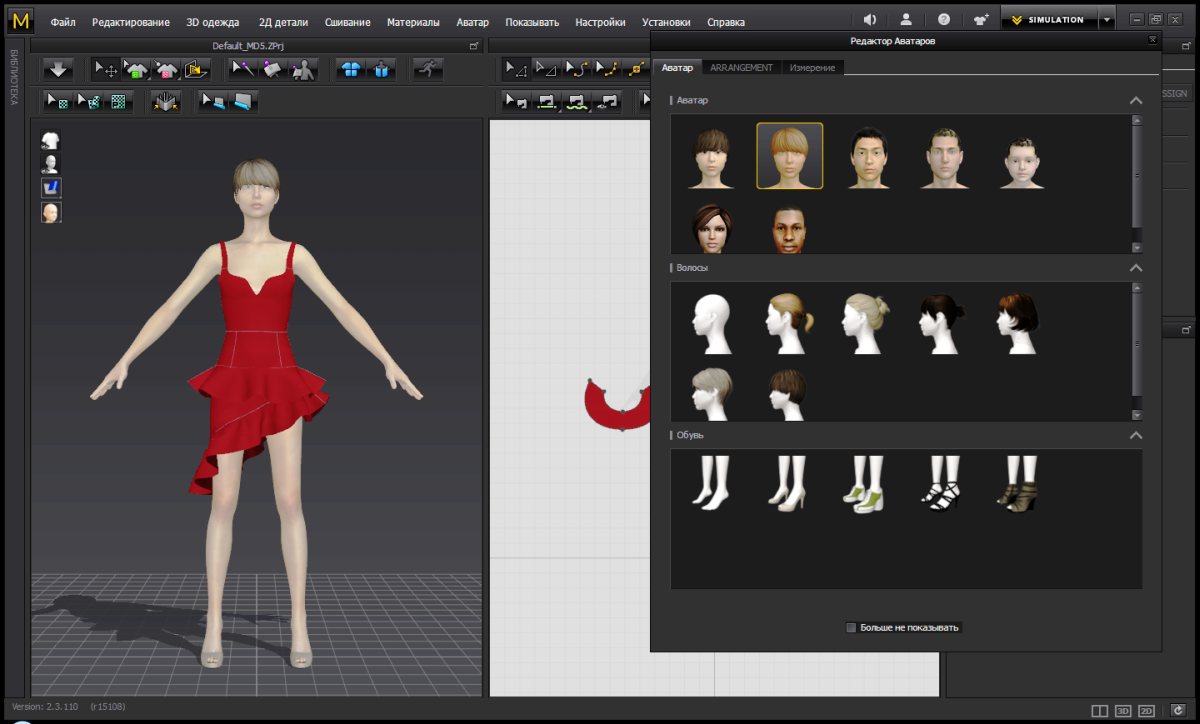Click the sound speaker icon
This screenshot has width=1200, height=724.
(x=869, y=20)
